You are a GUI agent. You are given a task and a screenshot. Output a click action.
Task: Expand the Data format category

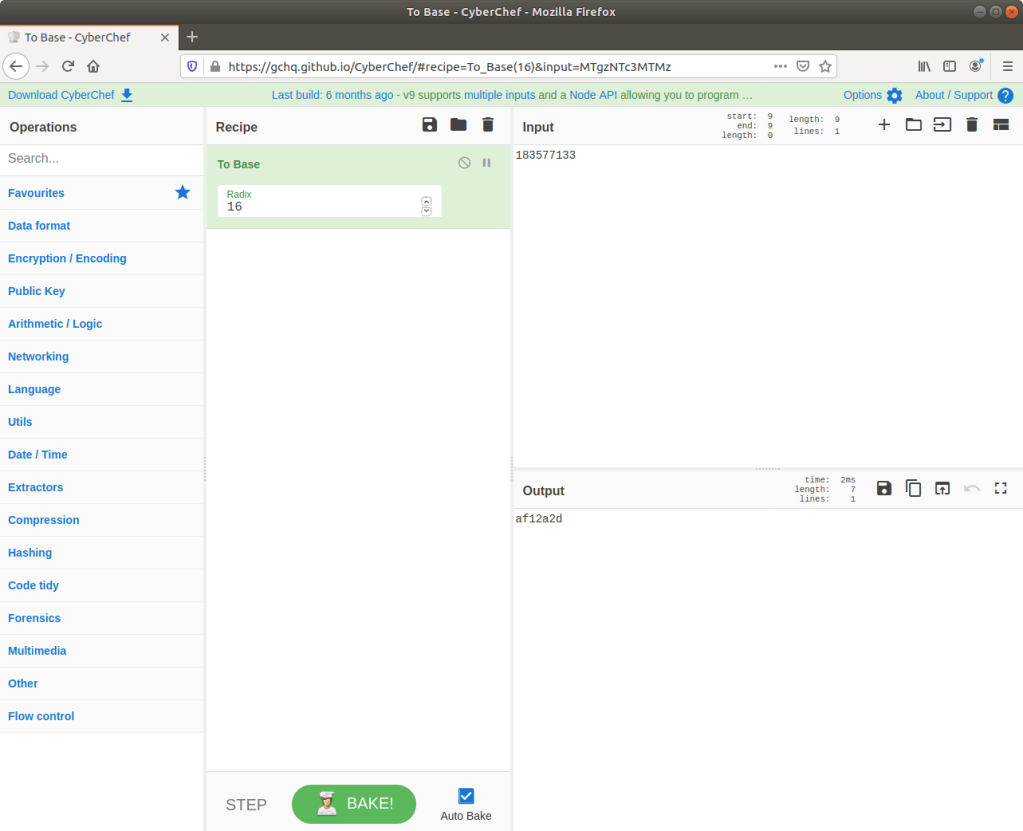coord(39,226)
